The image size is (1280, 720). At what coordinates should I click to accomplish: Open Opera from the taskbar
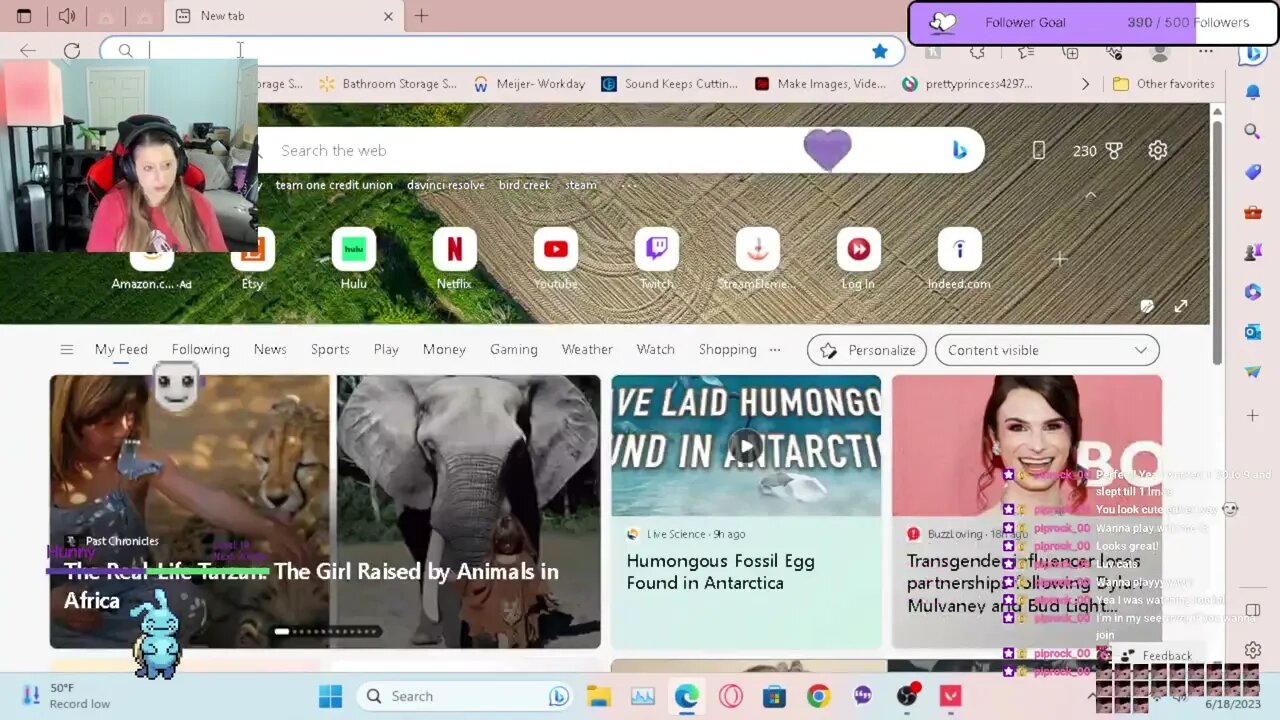(731, 696)
